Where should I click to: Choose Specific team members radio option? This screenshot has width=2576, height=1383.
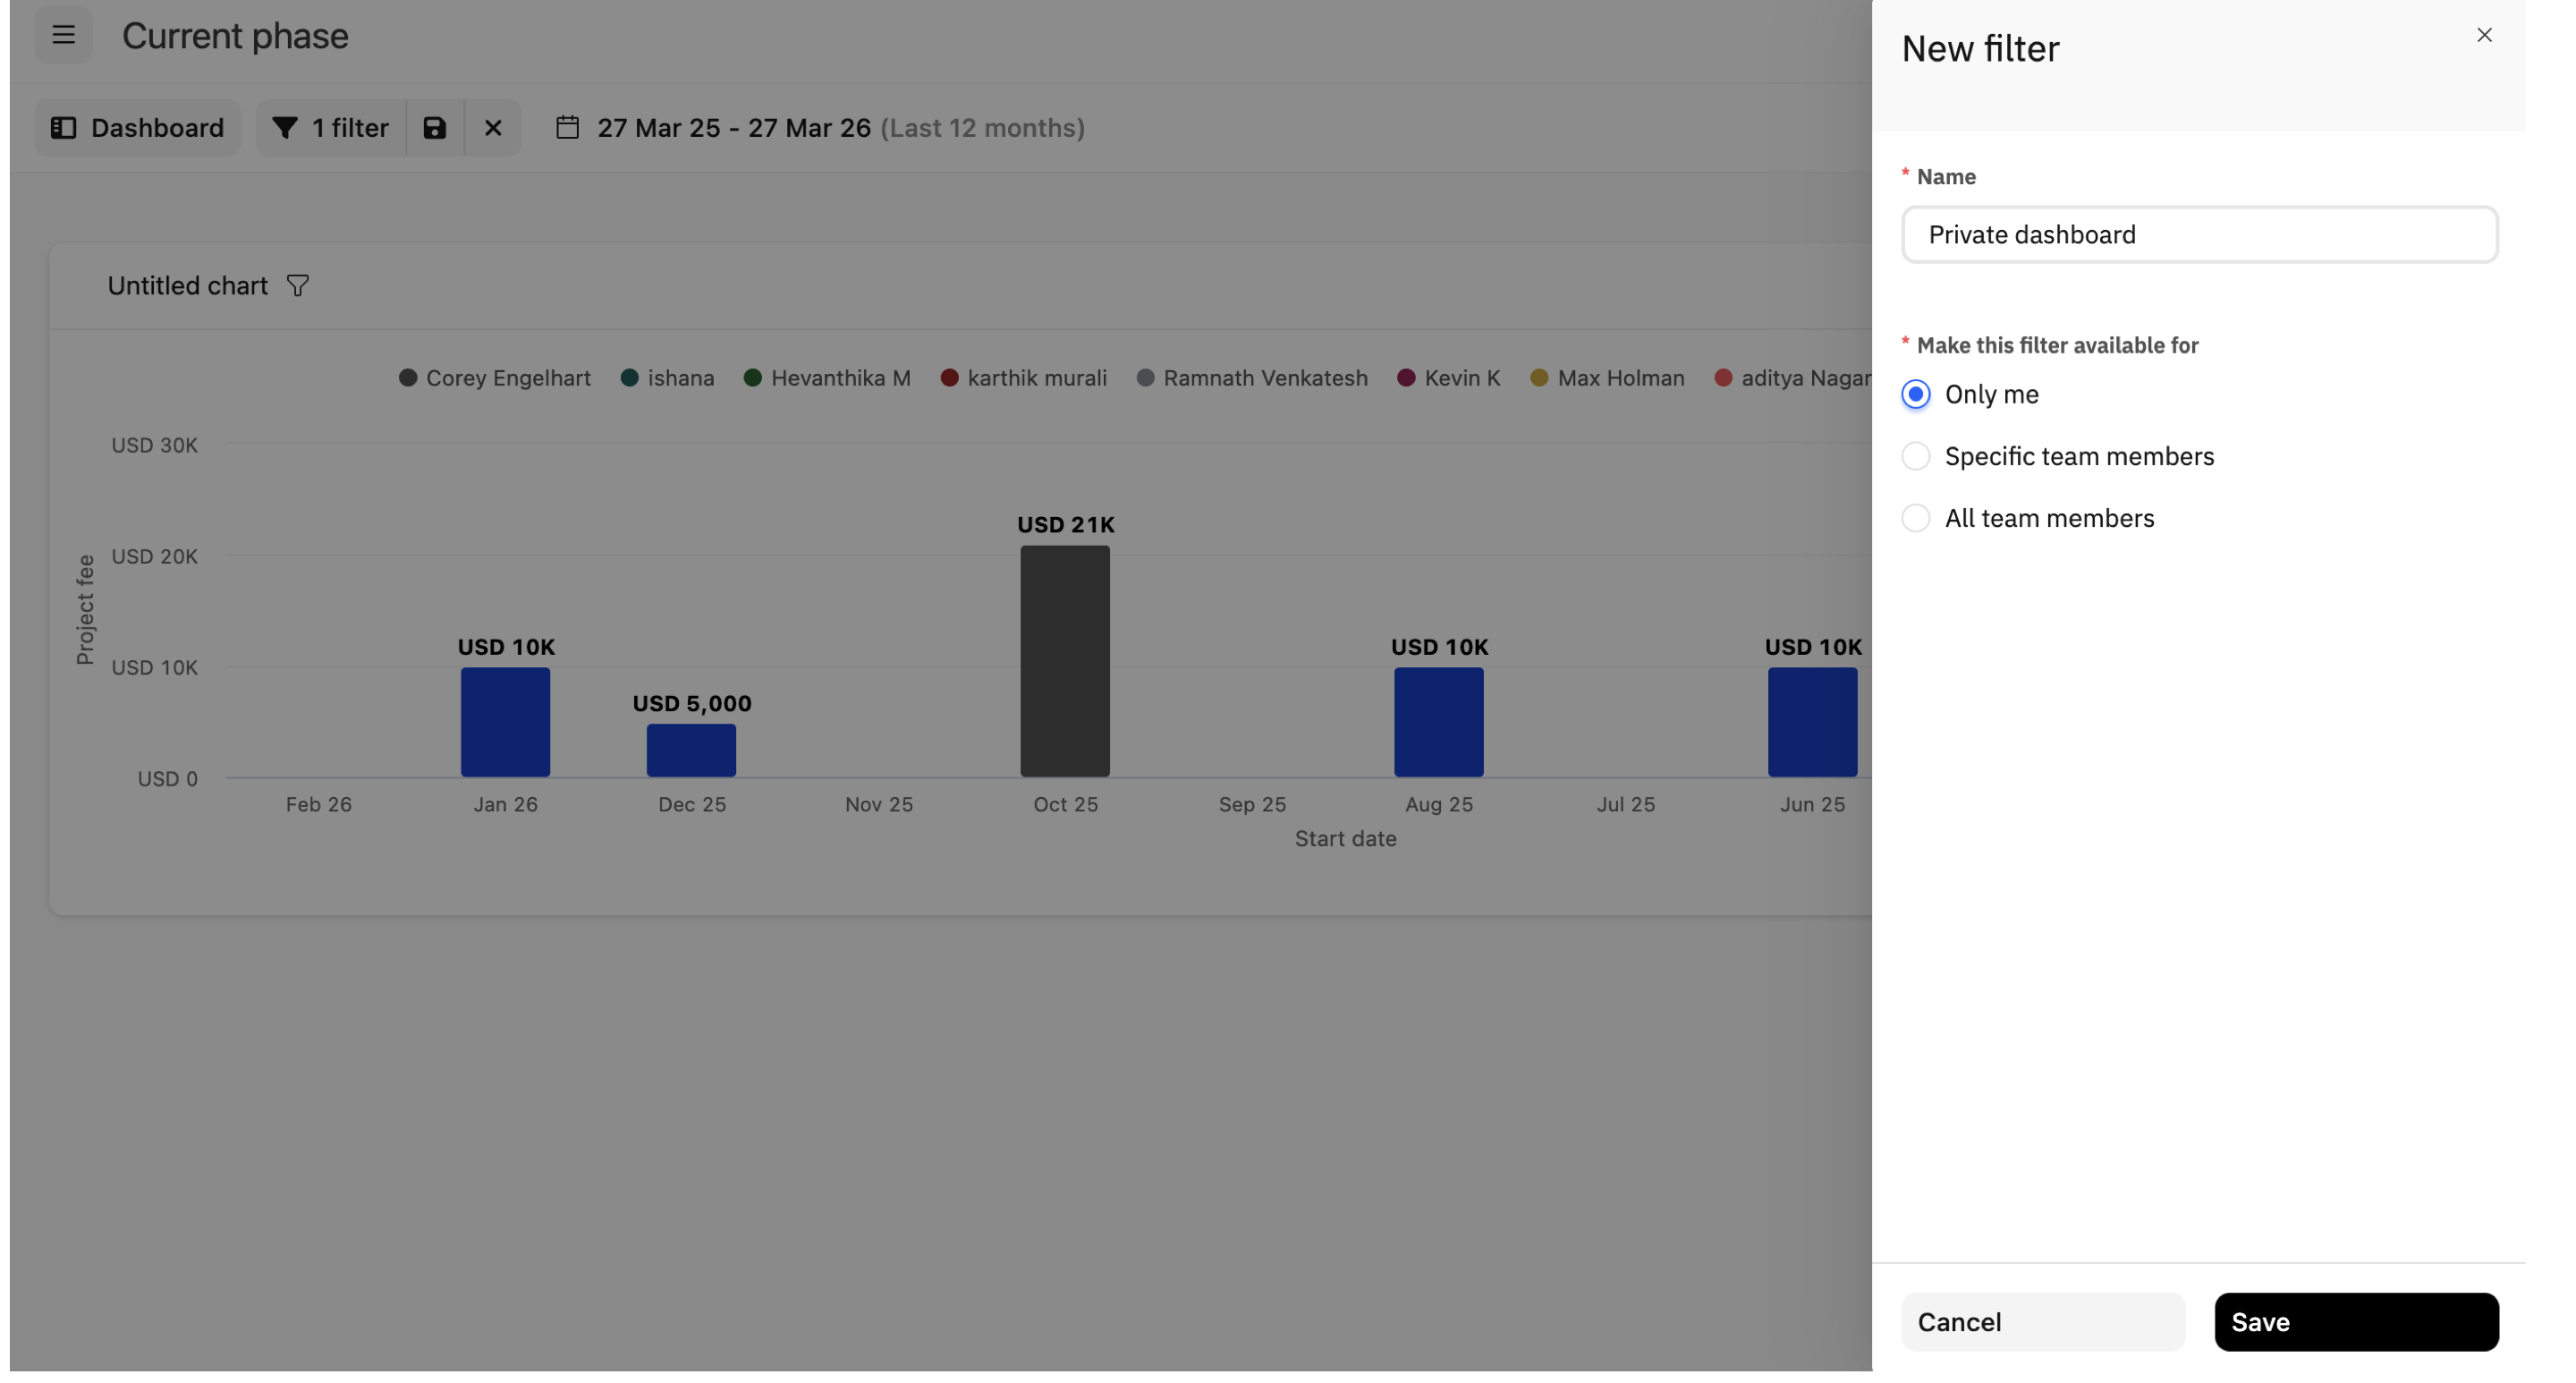tap(1915, 457)
